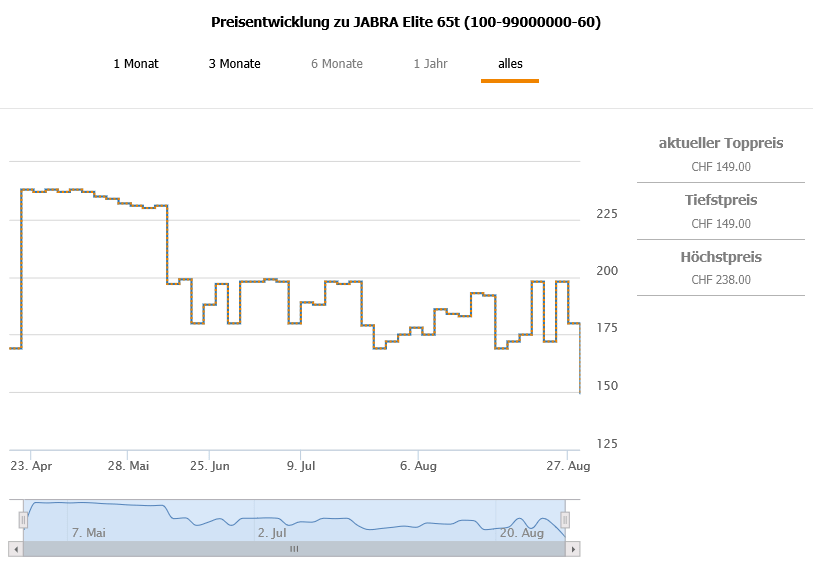Click the Tiefstpreis CHF 149.00 value
Screen dimensions: 820x567
[721, 224]
